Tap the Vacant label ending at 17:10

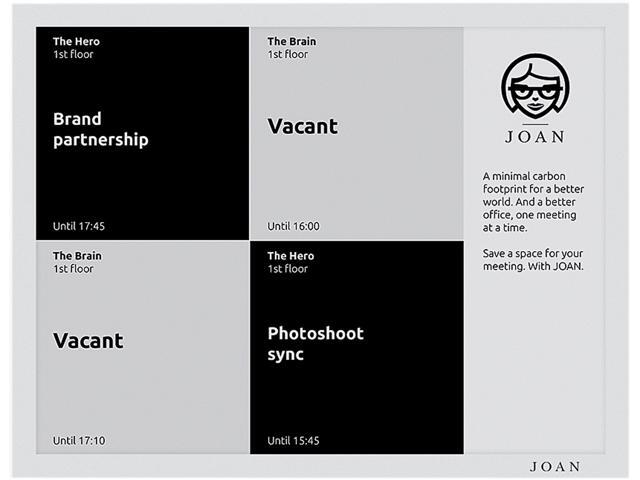click(88, 341)
